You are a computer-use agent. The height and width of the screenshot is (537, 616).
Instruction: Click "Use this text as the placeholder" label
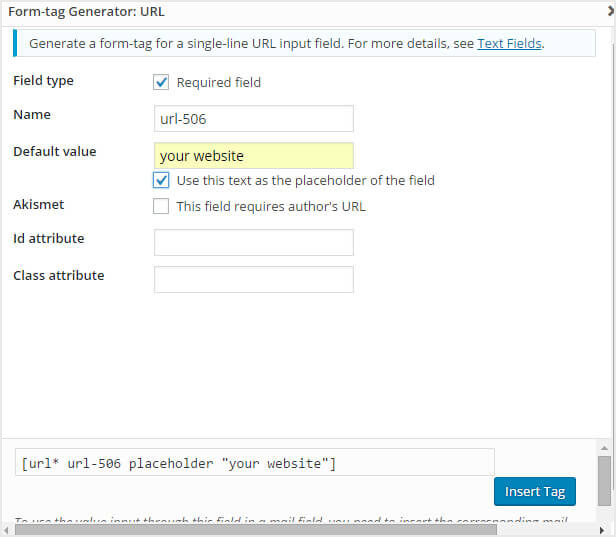[x=305, y=181]
